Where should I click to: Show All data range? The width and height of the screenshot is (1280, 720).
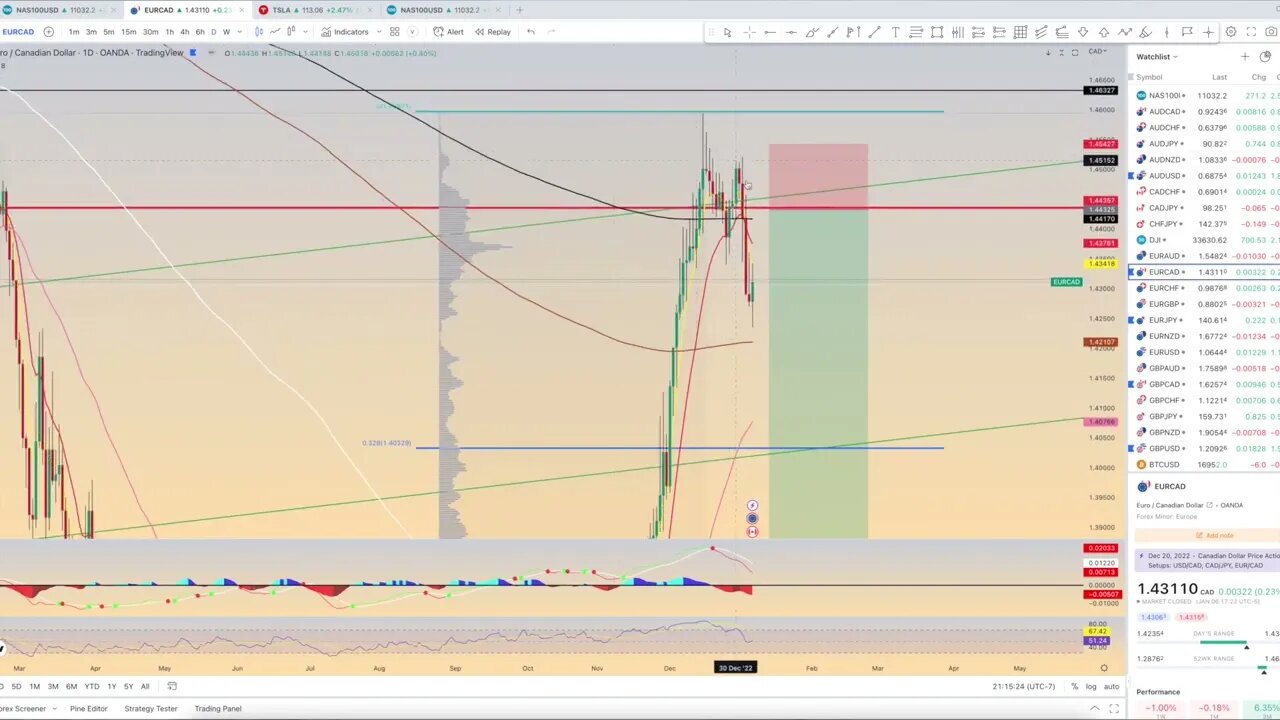[145, 686]
